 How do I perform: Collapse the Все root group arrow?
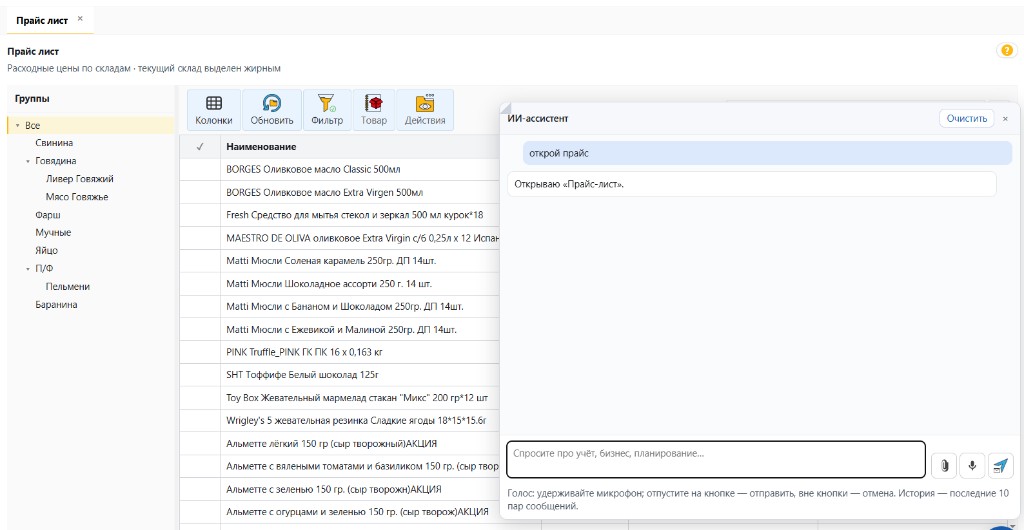coord(18,125)
